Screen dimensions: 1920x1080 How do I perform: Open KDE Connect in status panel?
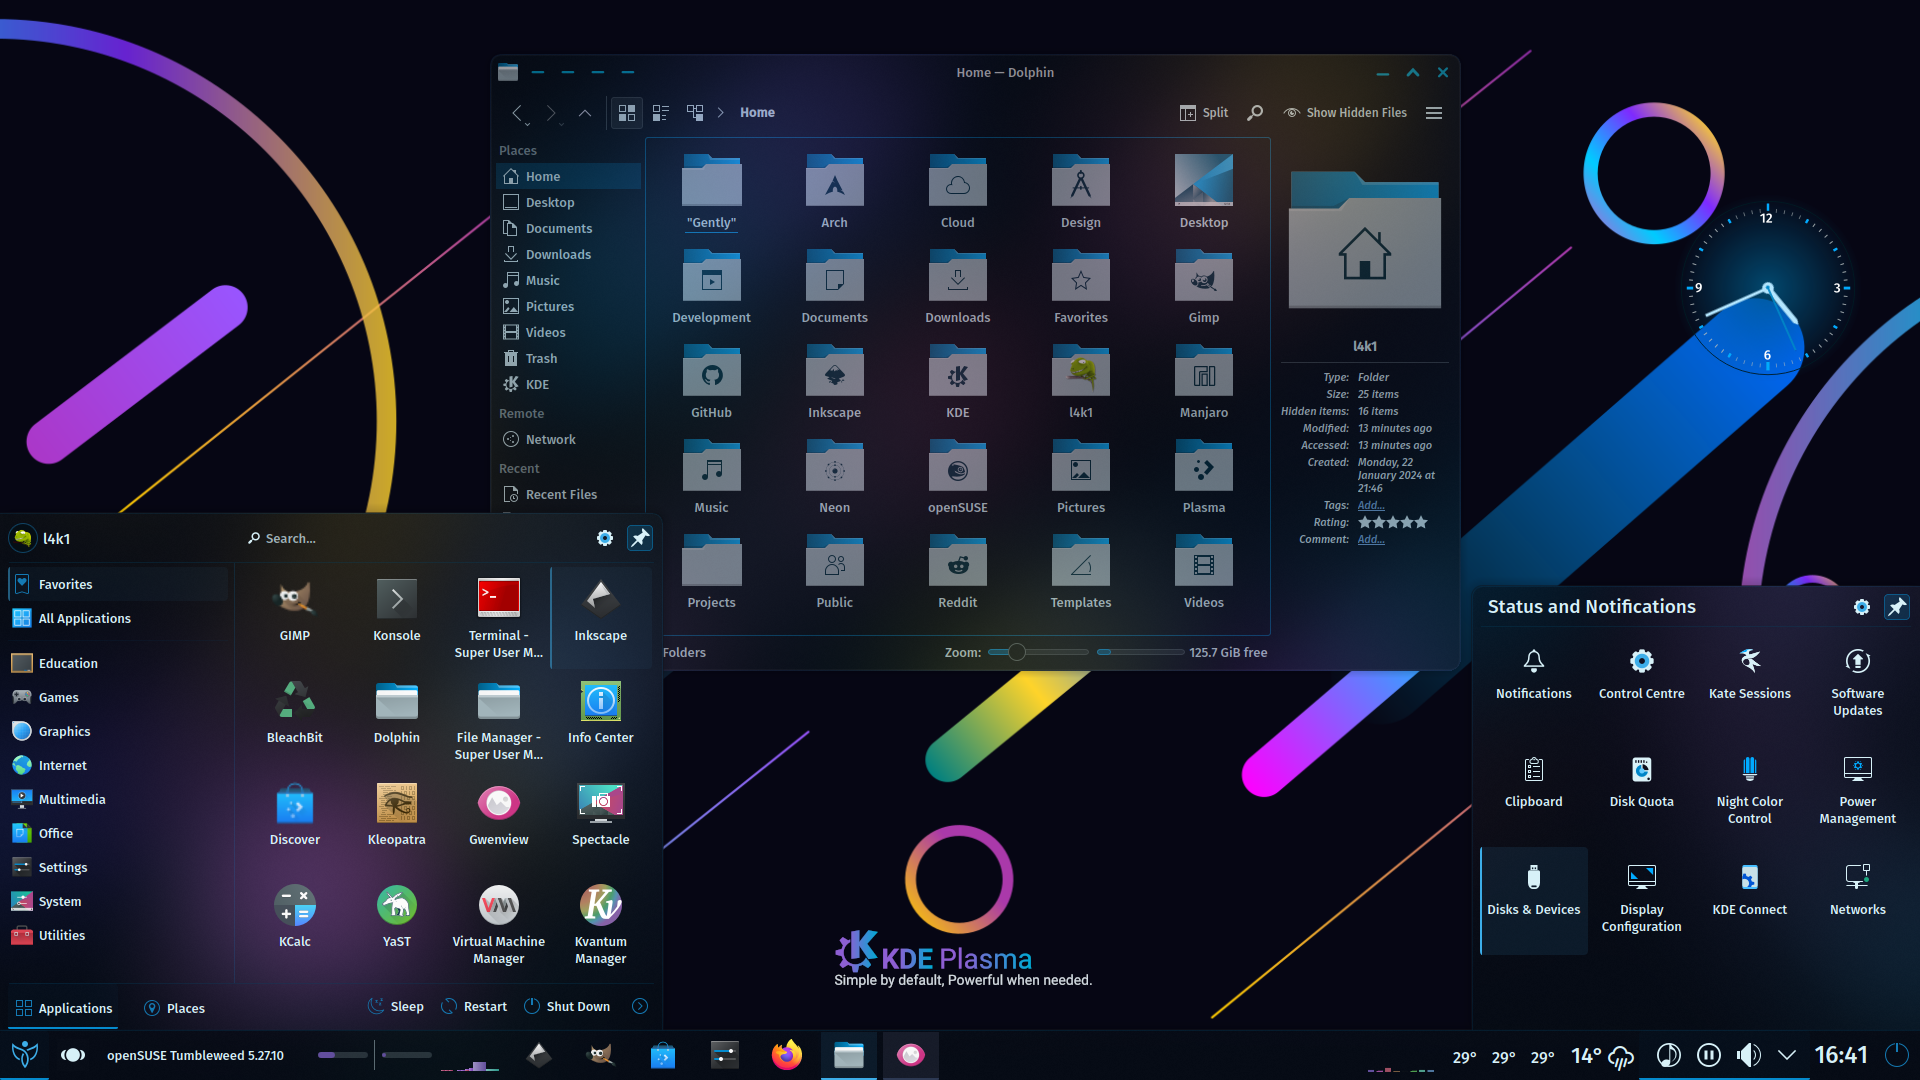[x=1749, y=891]
